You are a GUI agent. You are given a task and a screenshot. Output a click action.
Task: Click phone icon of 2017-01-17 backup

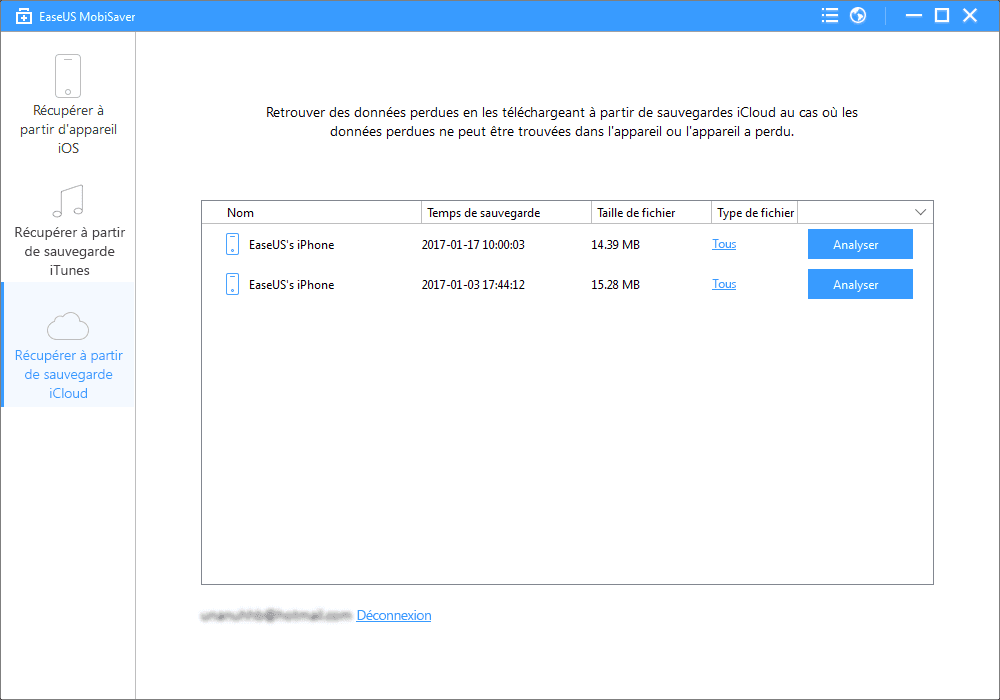click(232, 244)
